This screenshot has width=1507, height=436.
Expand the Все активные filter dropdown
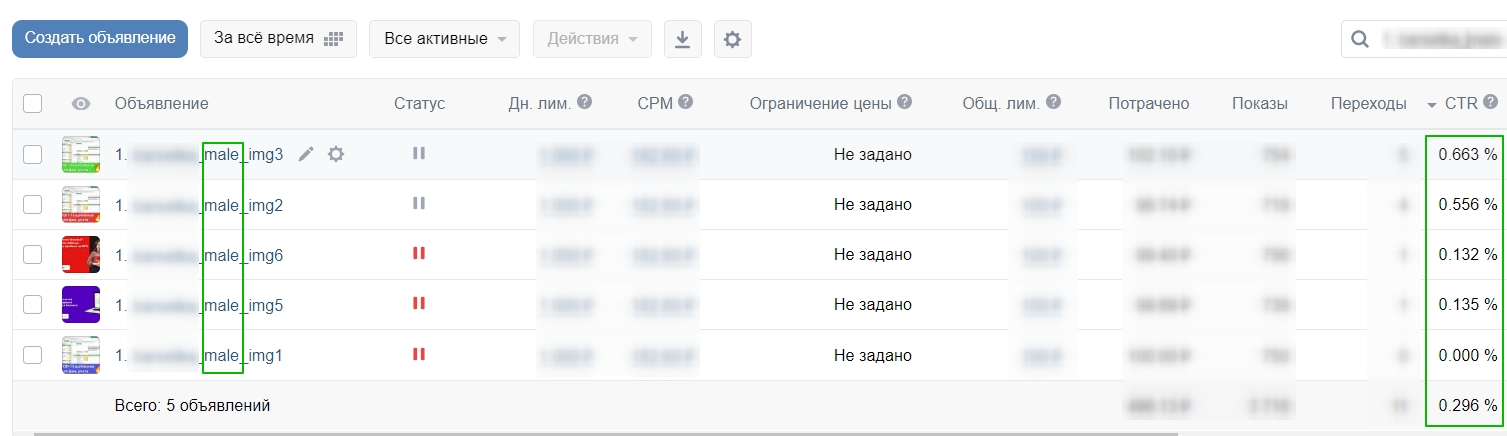[x=445, y=39]
